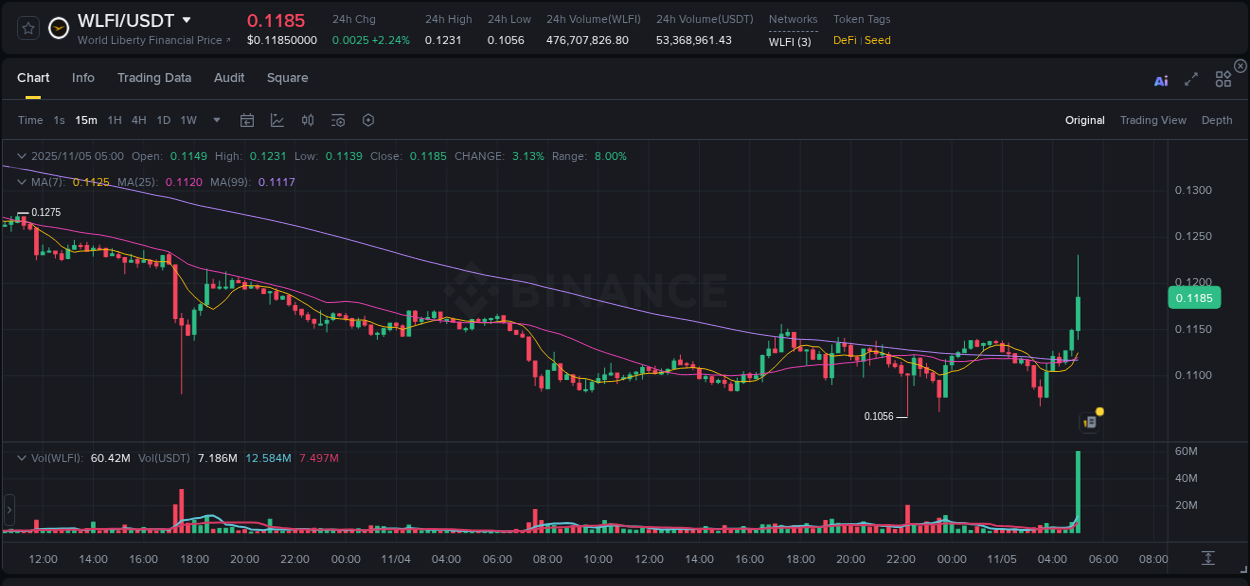1250x586 pixels.
Task: Open the chart settings hexagon icon
Action: click(x=368, y=120)
